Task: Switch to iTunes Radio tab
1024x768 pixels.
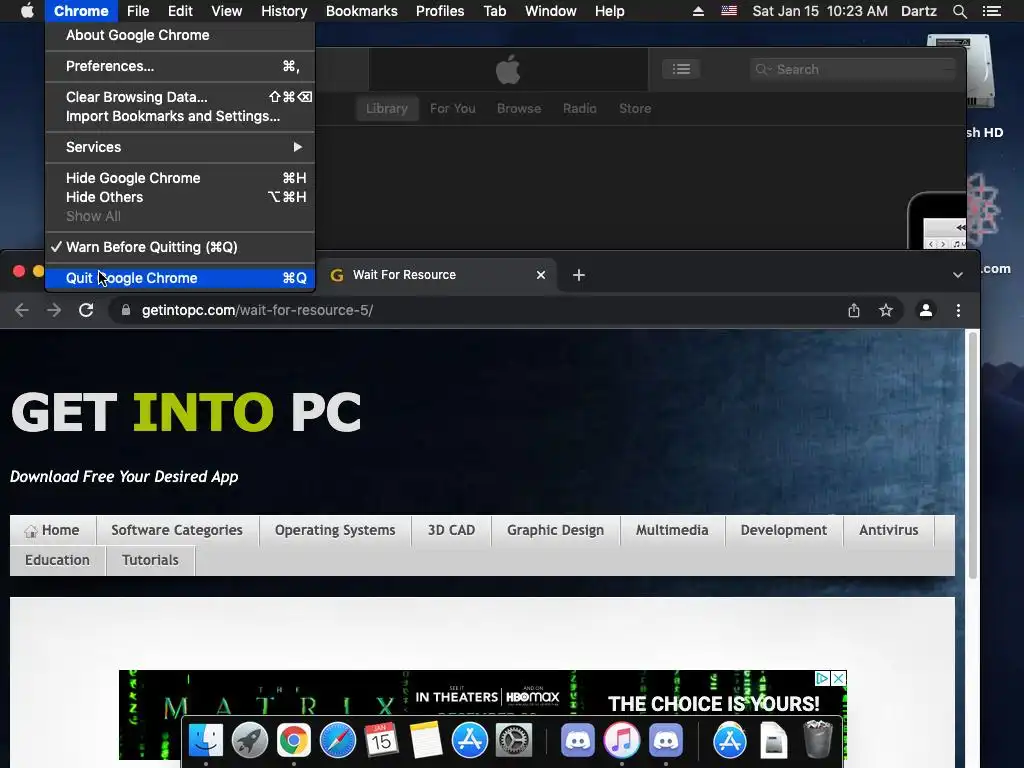Action: pyautogui.click(x=580, y=108)
